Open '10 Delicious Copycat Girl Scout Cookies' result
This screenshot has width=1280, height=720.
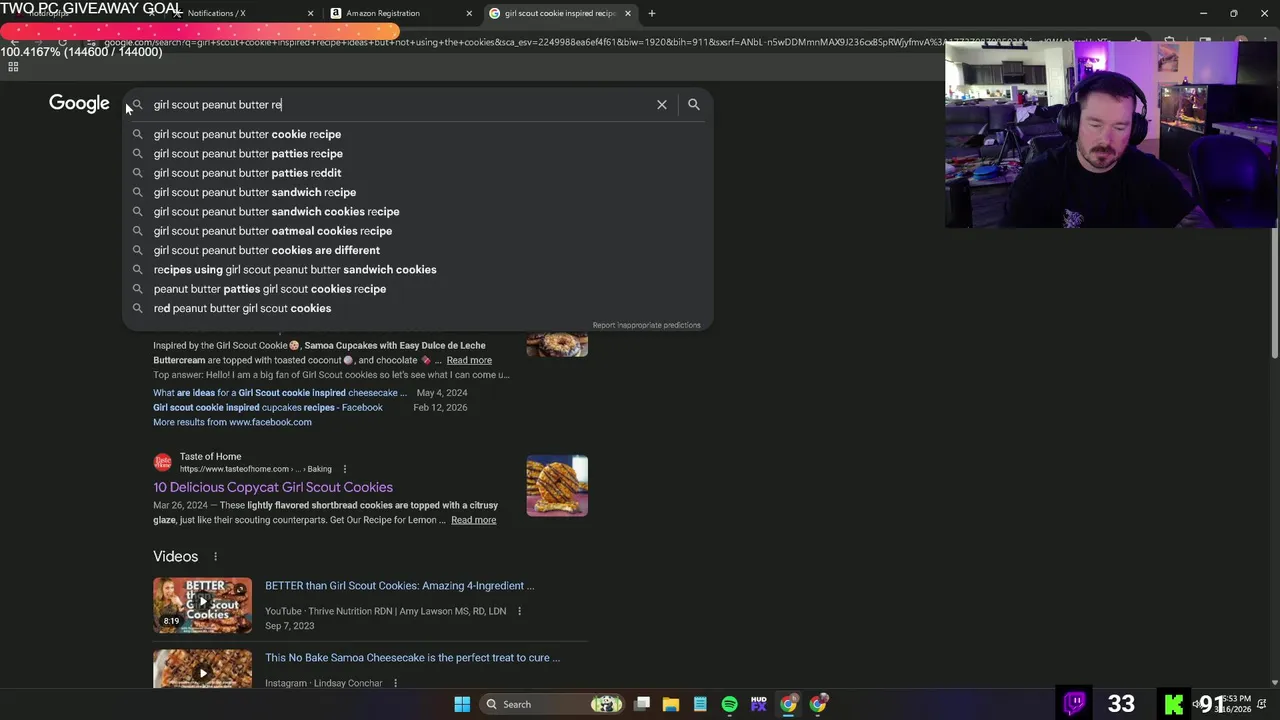click(x=273, y=487)
